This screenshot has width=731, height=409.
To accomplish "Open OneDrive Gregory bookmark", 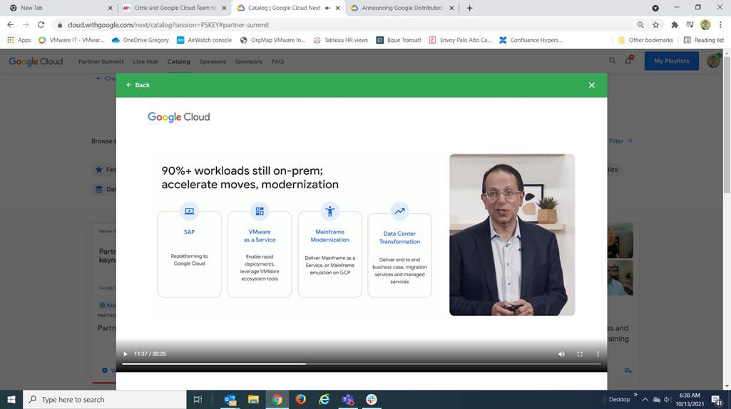I will [x=140, y=40].
